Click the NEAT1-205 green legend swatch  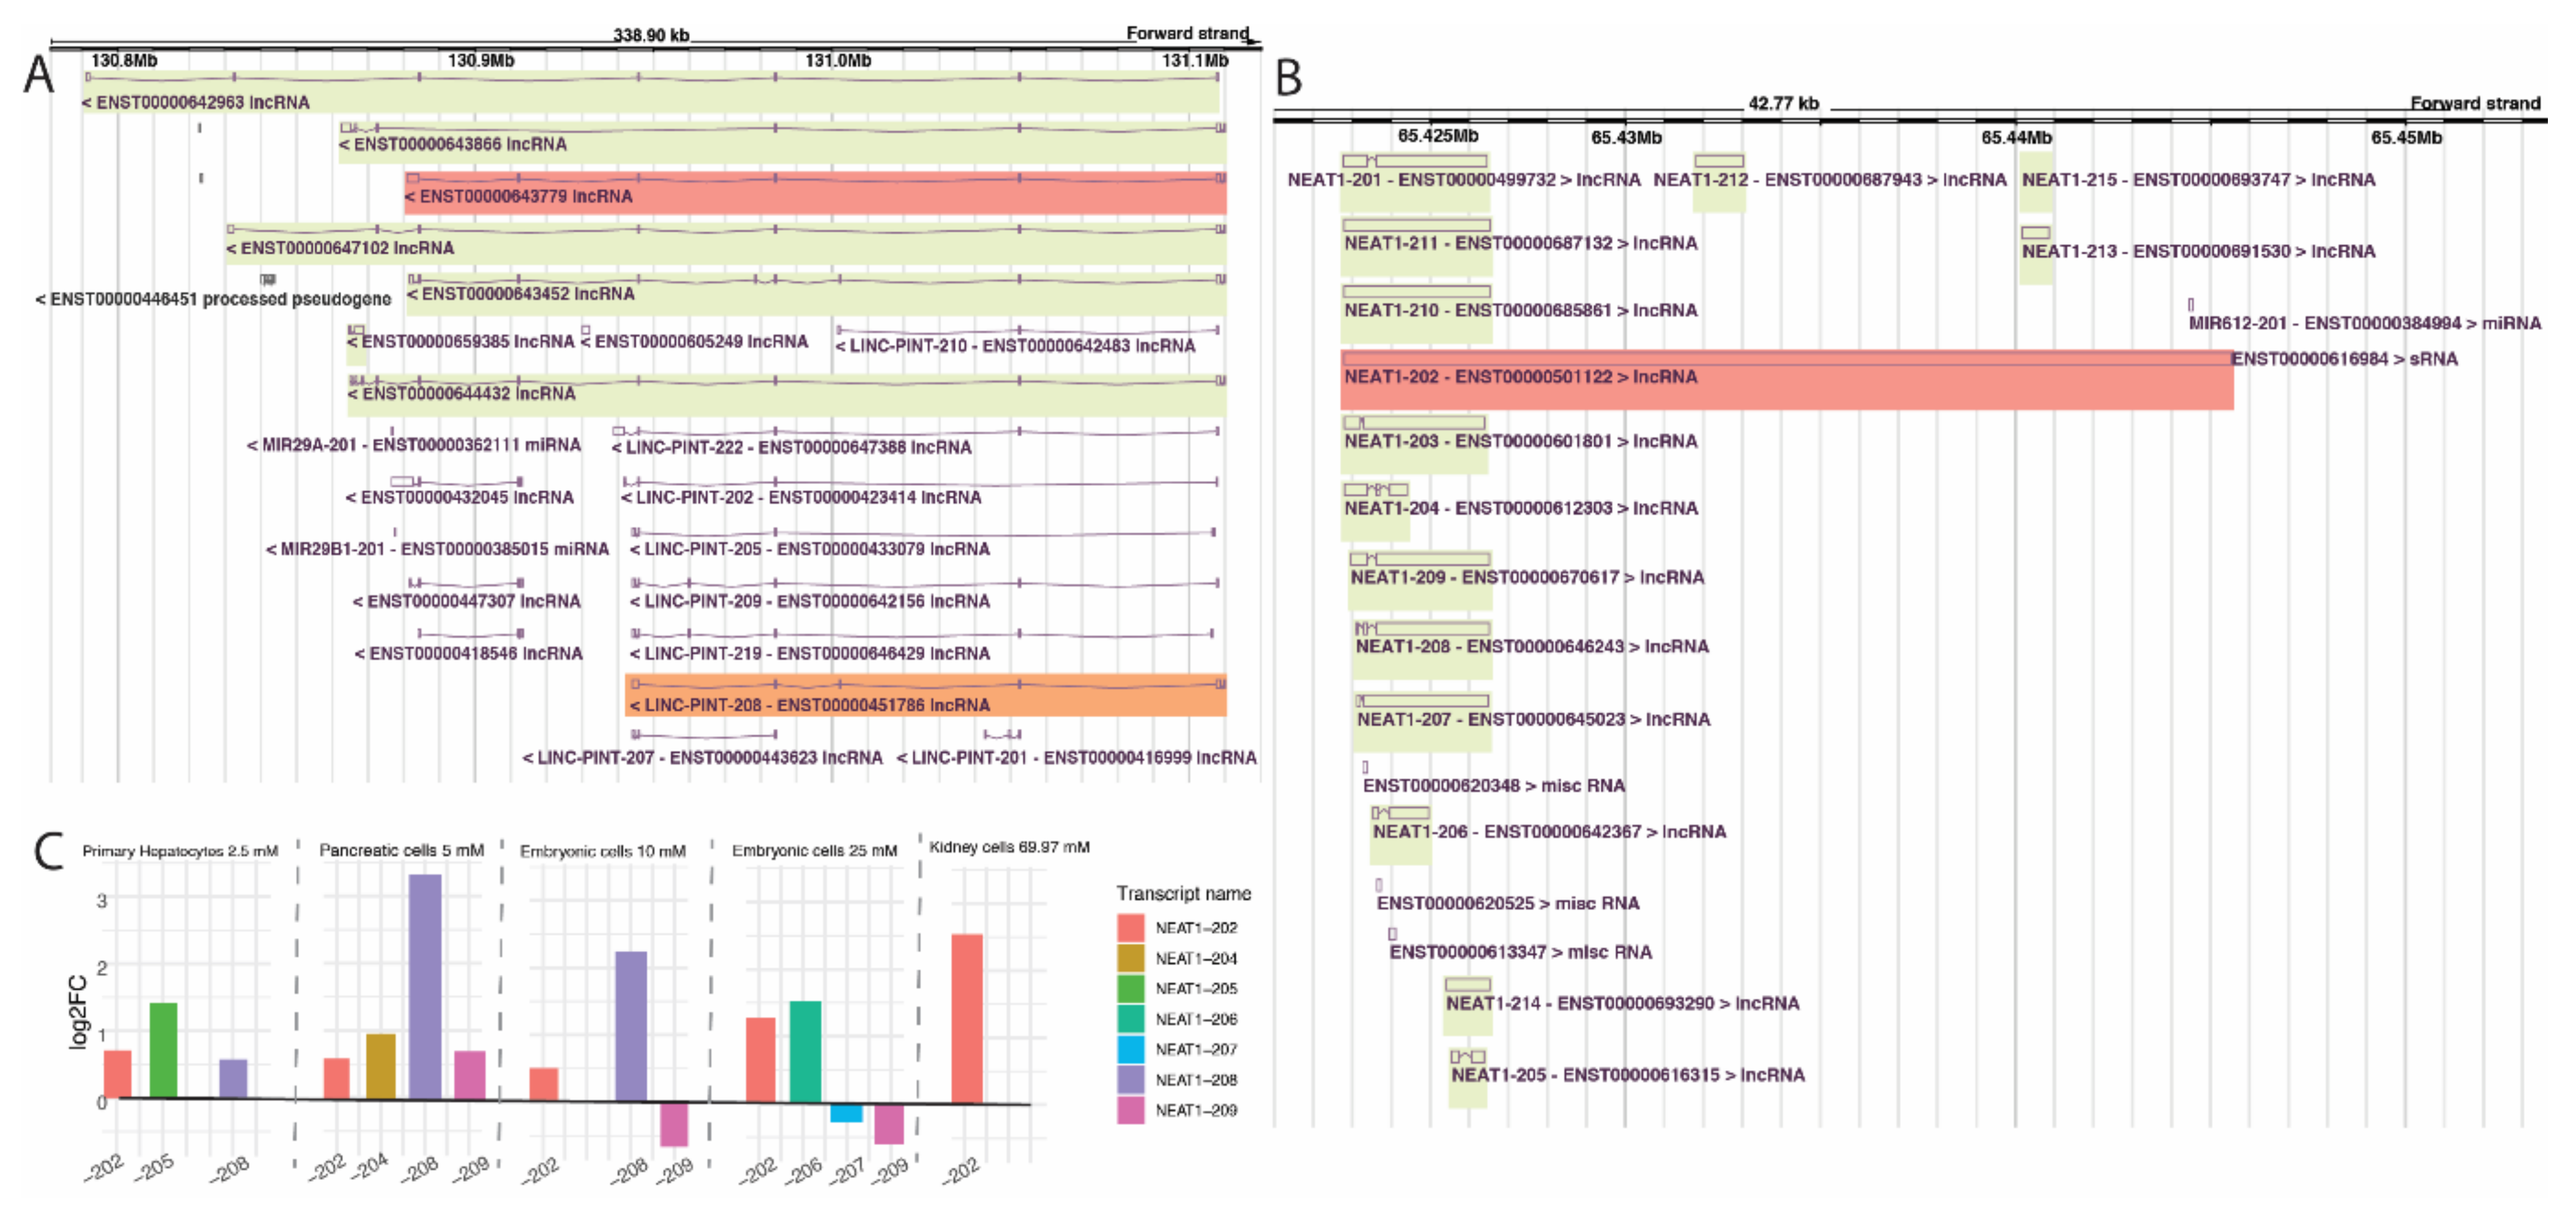pyautogui.click(x=1130, y=988)
